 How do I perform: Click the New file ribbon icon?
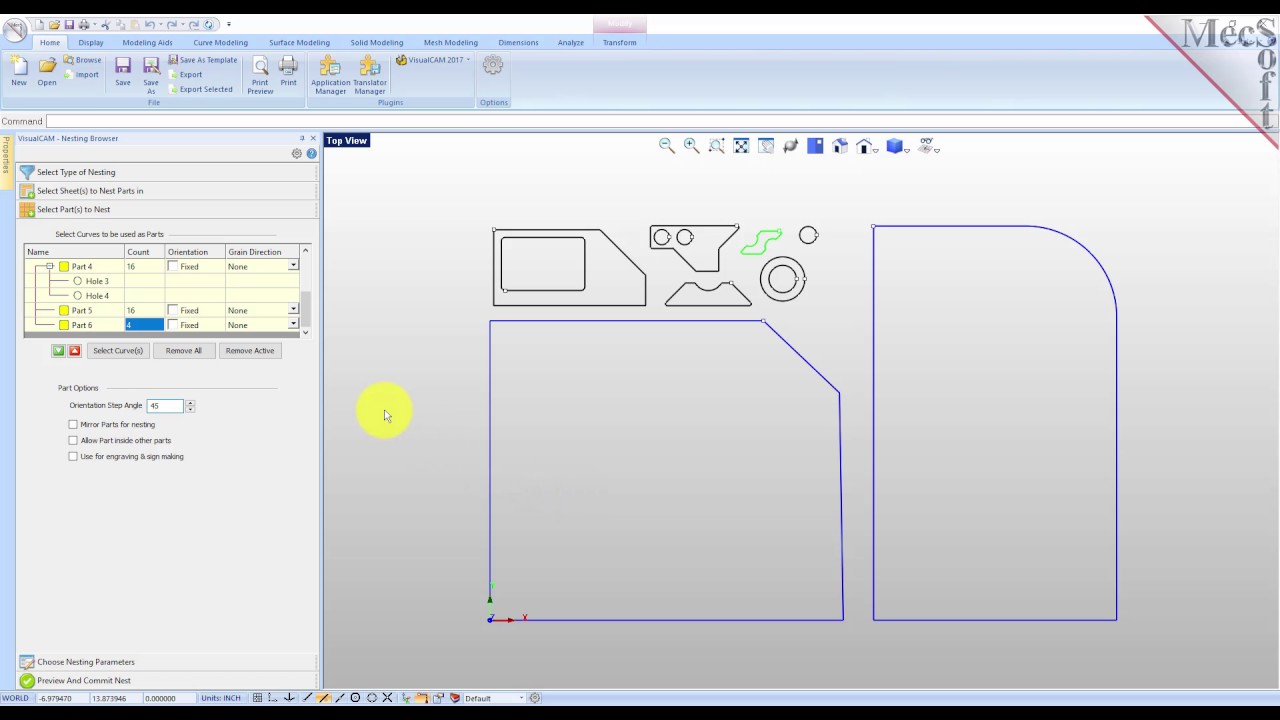(19, 70)
